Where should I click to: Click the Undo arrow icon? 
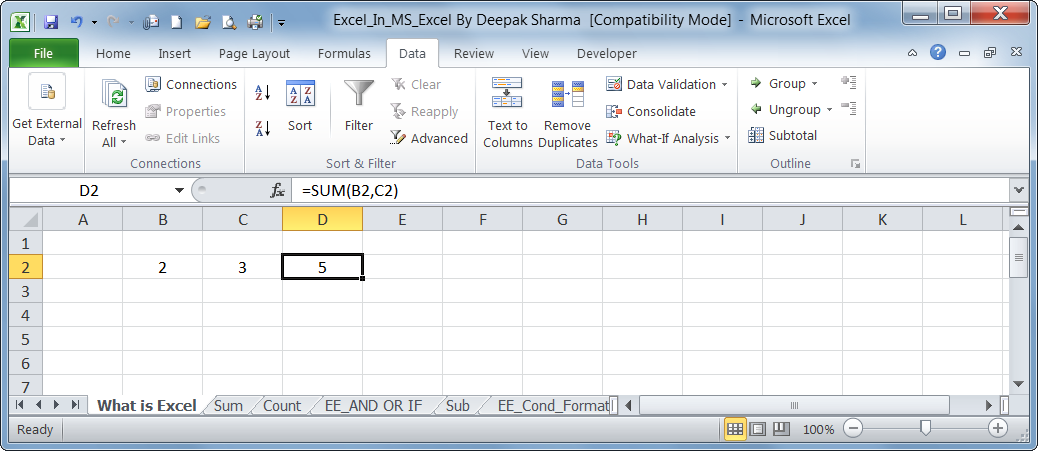pos(76,22)
